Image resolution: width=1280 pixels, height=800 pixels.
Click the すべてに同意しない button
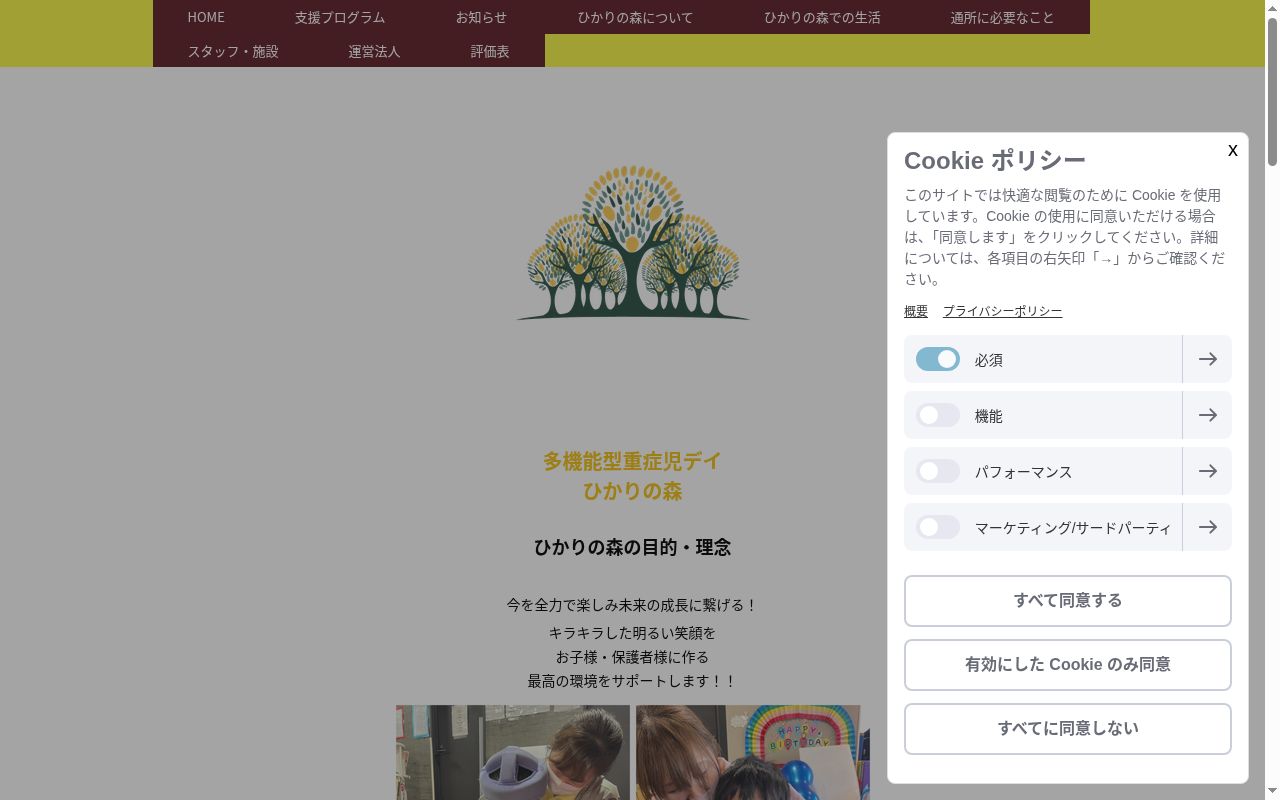(1068, 729)
